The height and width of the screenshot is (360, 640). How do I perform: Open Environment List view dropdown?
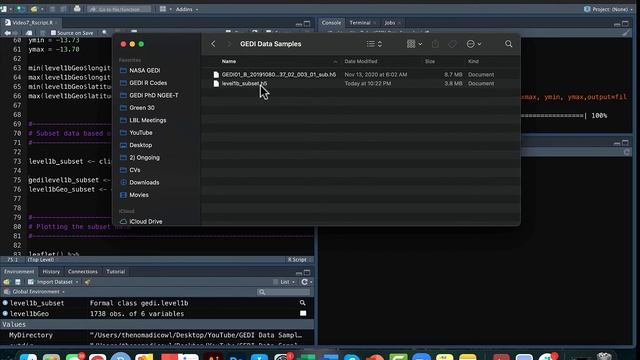point(284,282)
